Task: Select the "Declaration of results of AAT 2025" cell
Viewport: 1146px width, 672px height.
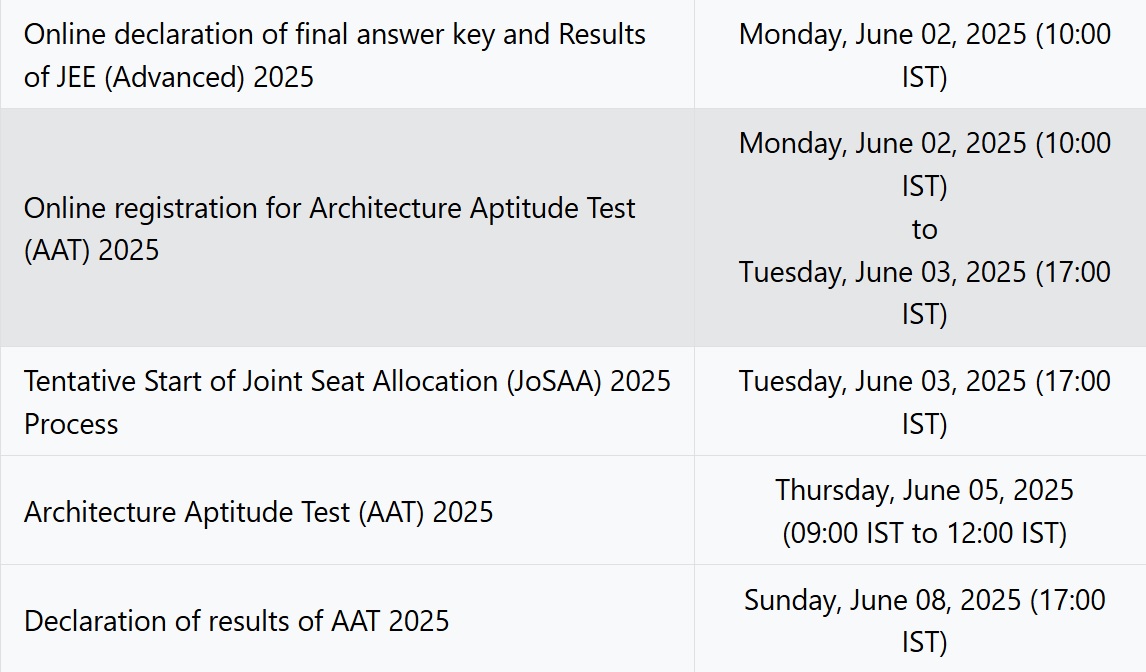Action: [237, 621]
